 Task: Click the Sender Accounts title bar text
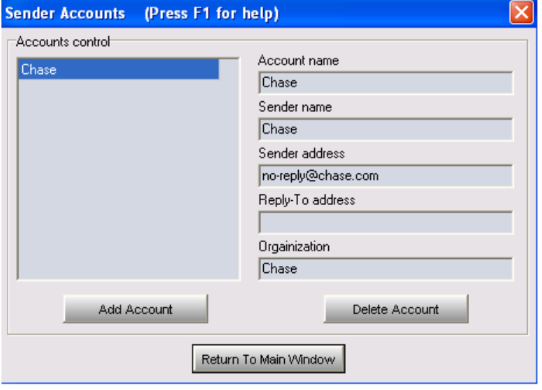coord(65,13)
